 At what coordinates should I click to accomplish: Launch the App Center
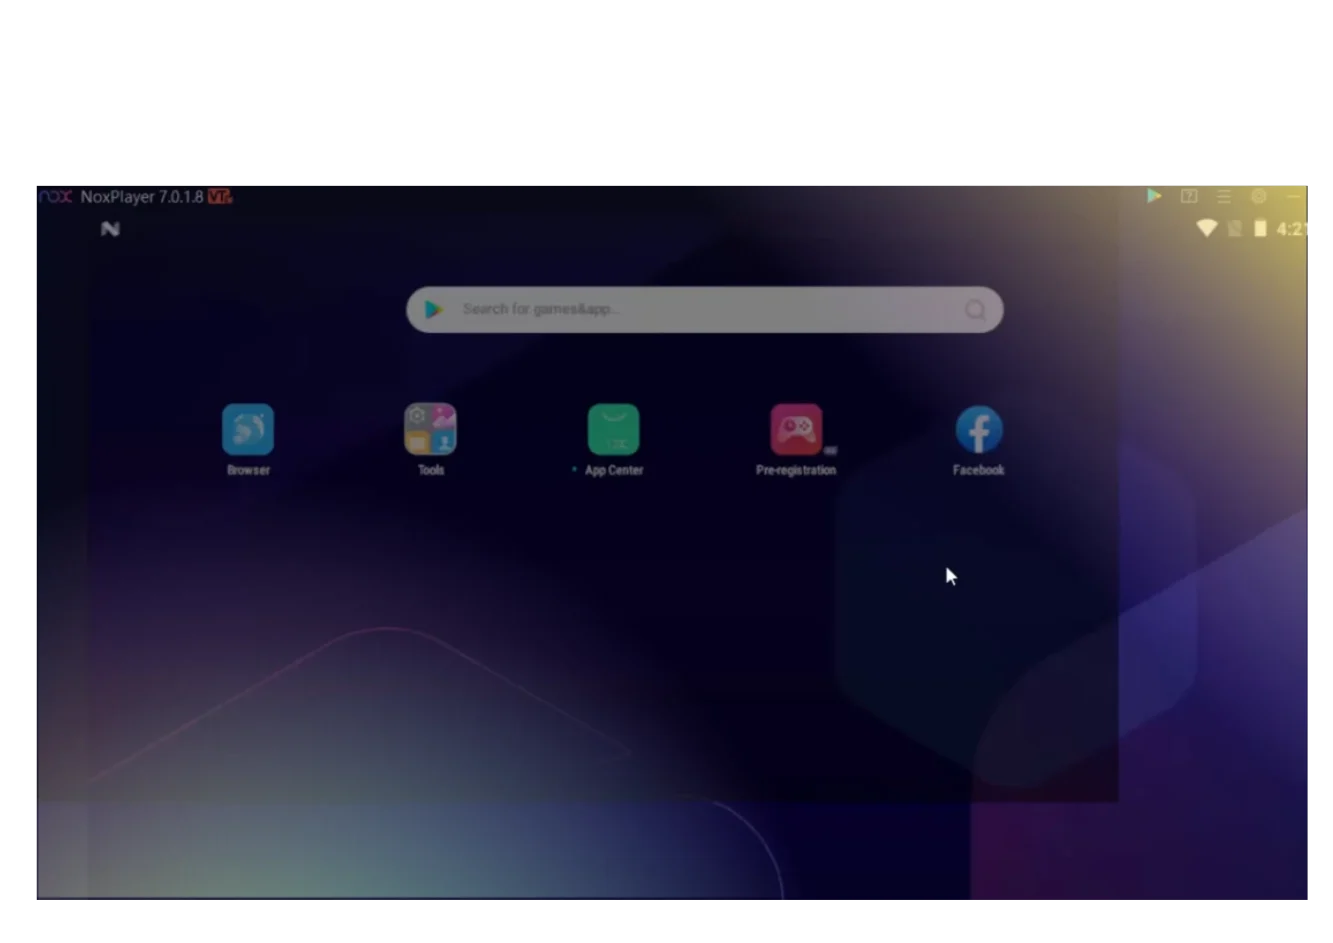click(613, 430)
